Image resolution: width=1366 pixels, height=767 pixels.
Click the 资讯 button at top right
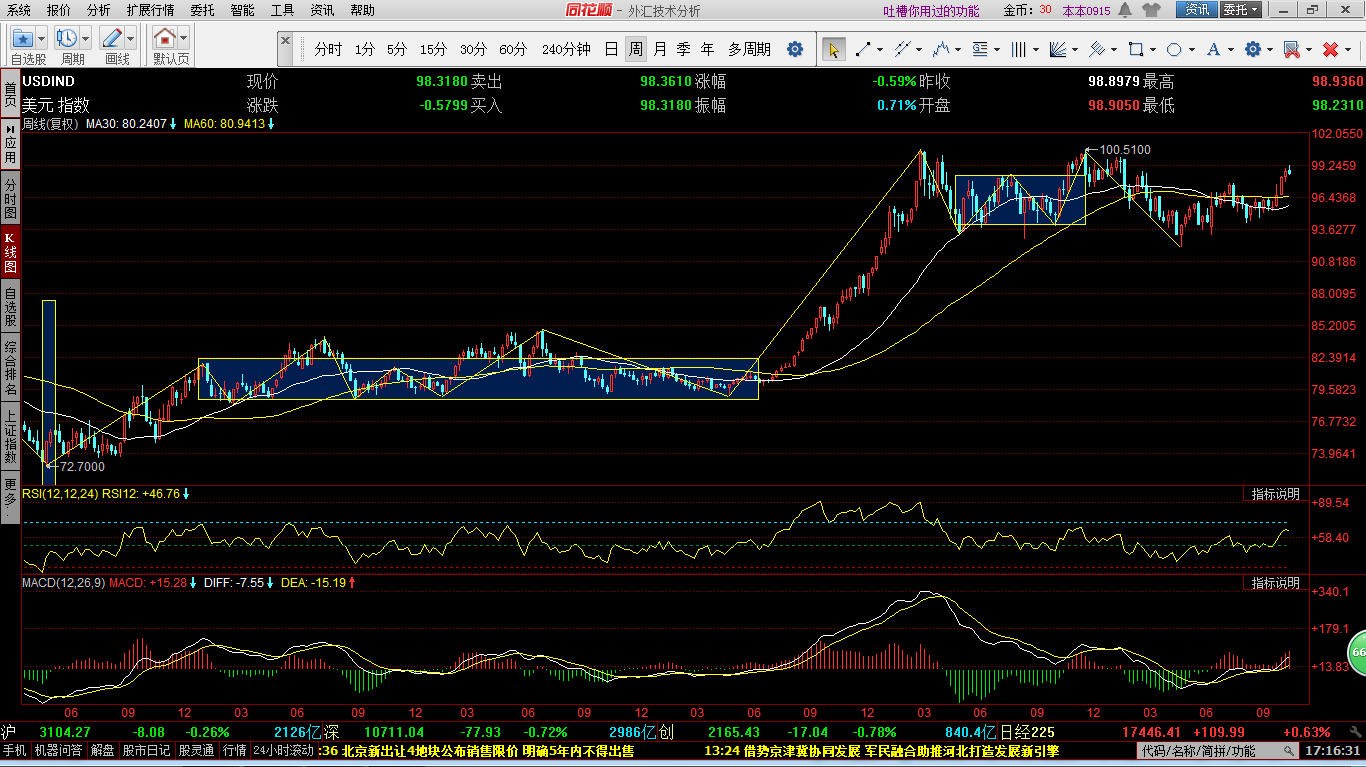coord(1196,10)
